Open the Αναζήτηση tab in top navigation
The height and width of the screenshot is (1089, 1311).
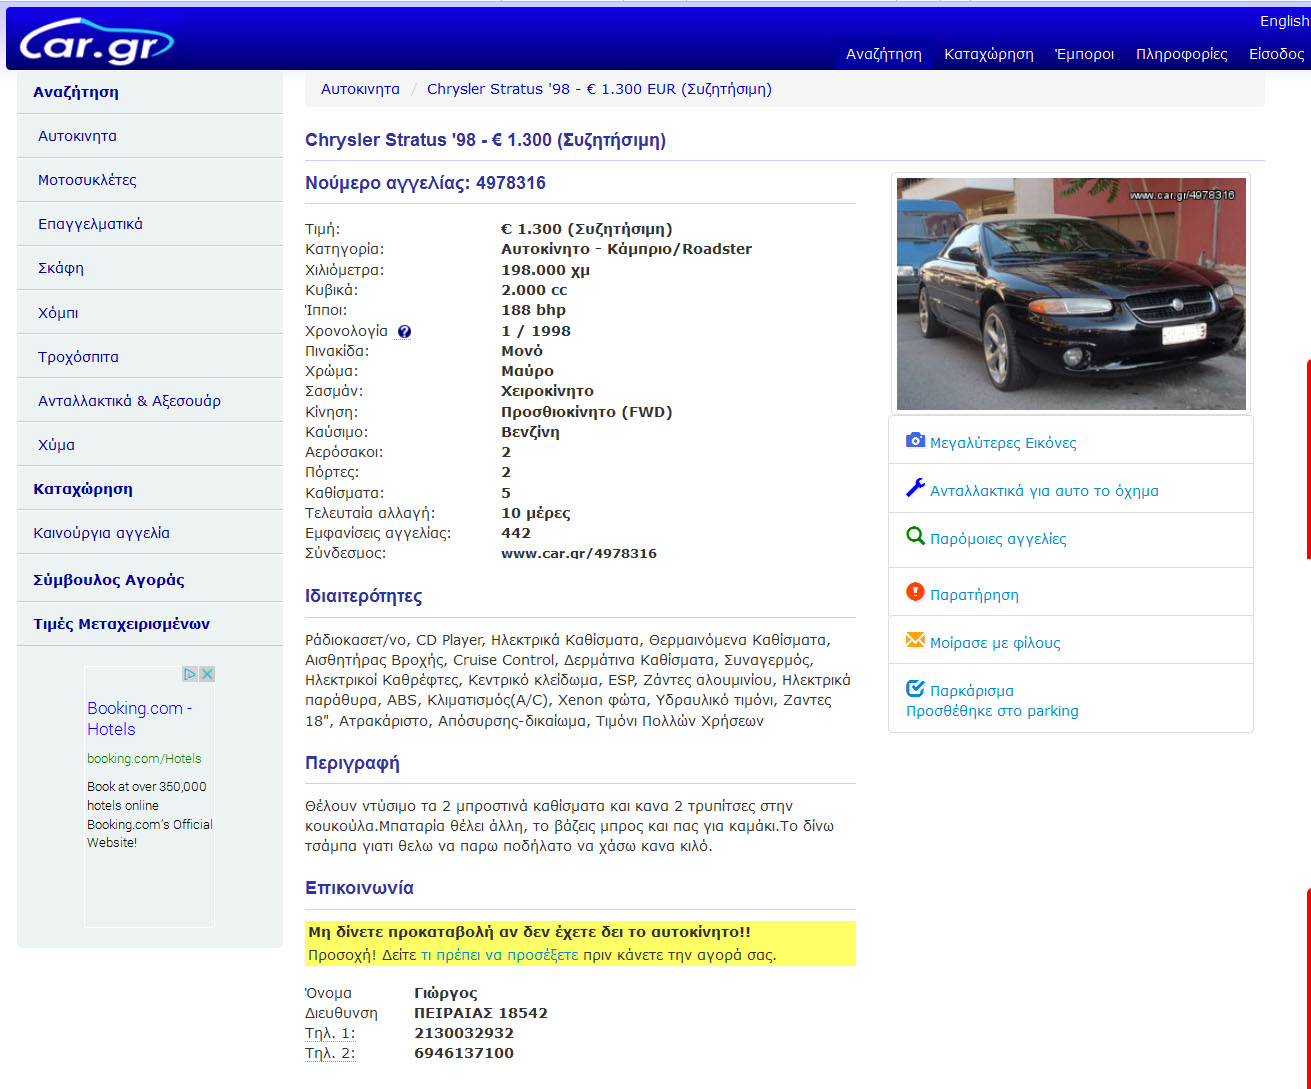pyautogui.click(x=883, y=54)
